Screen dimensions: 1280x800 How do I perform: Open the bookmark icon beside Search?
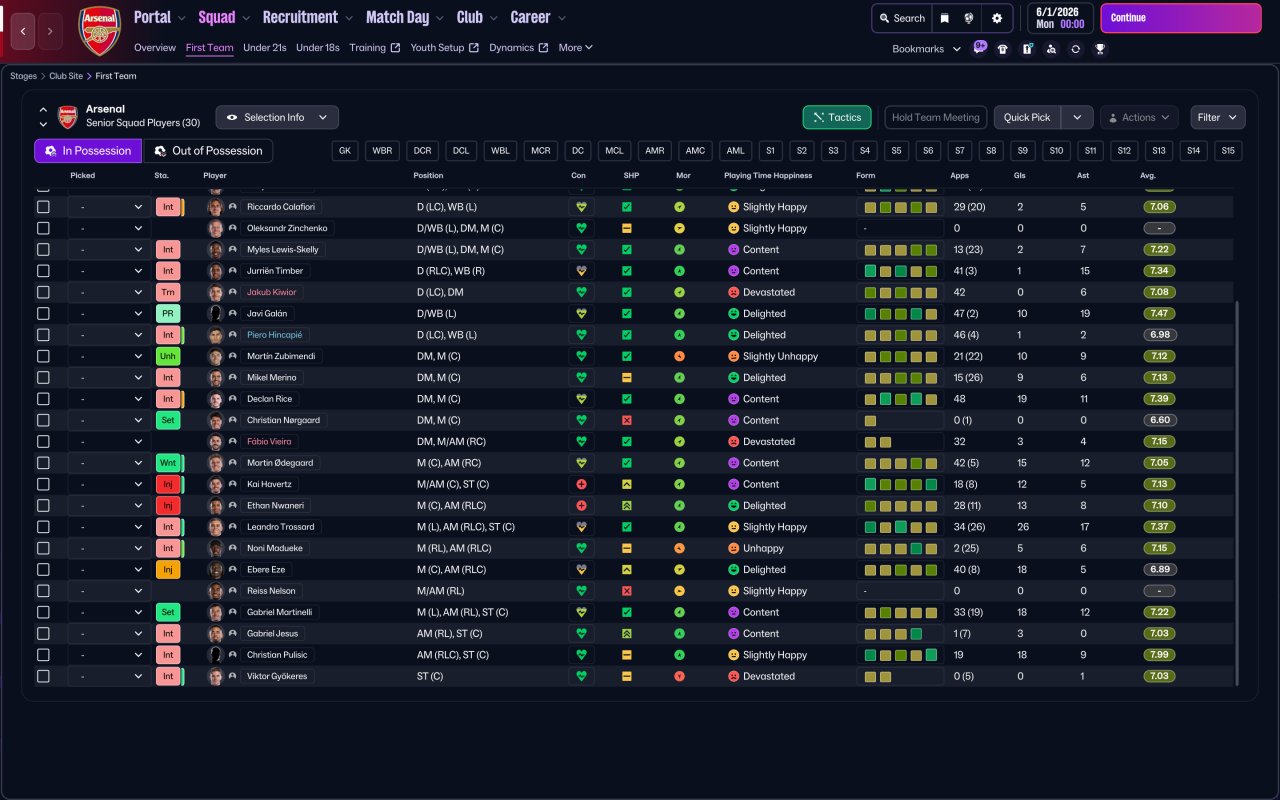[x=944, y=18]
